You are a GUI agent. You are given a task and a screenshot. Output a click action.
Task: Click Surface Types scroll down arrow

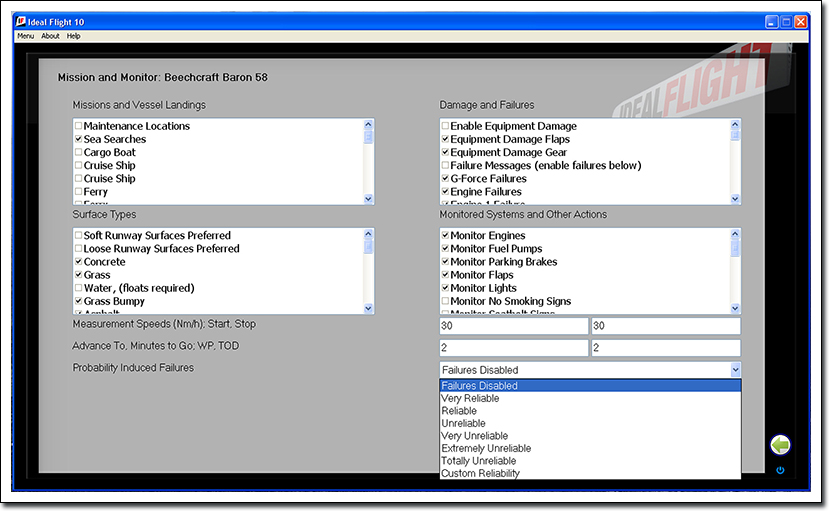368,308
